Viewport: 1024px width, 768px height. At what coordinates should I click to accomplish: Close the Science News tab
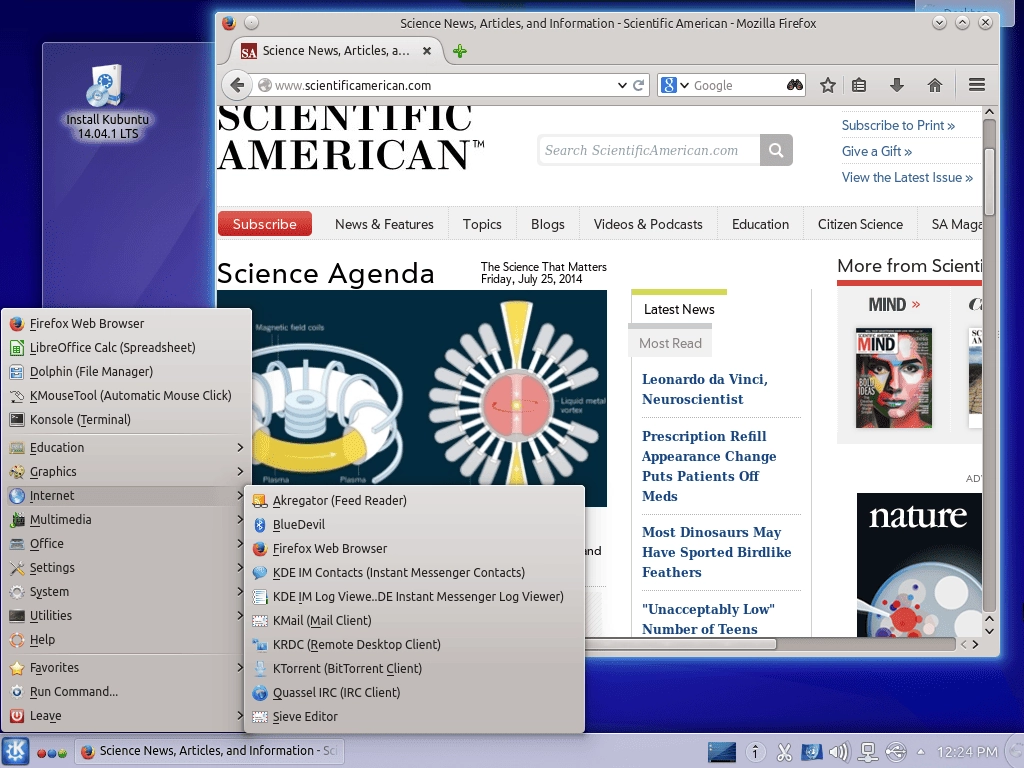[x=426, y=50]
